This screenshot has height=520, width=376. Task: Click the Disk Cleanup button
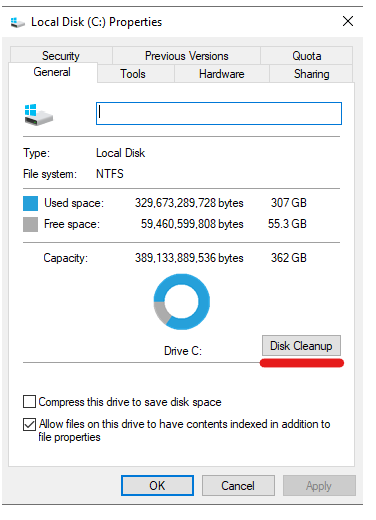tap(301, 346)
